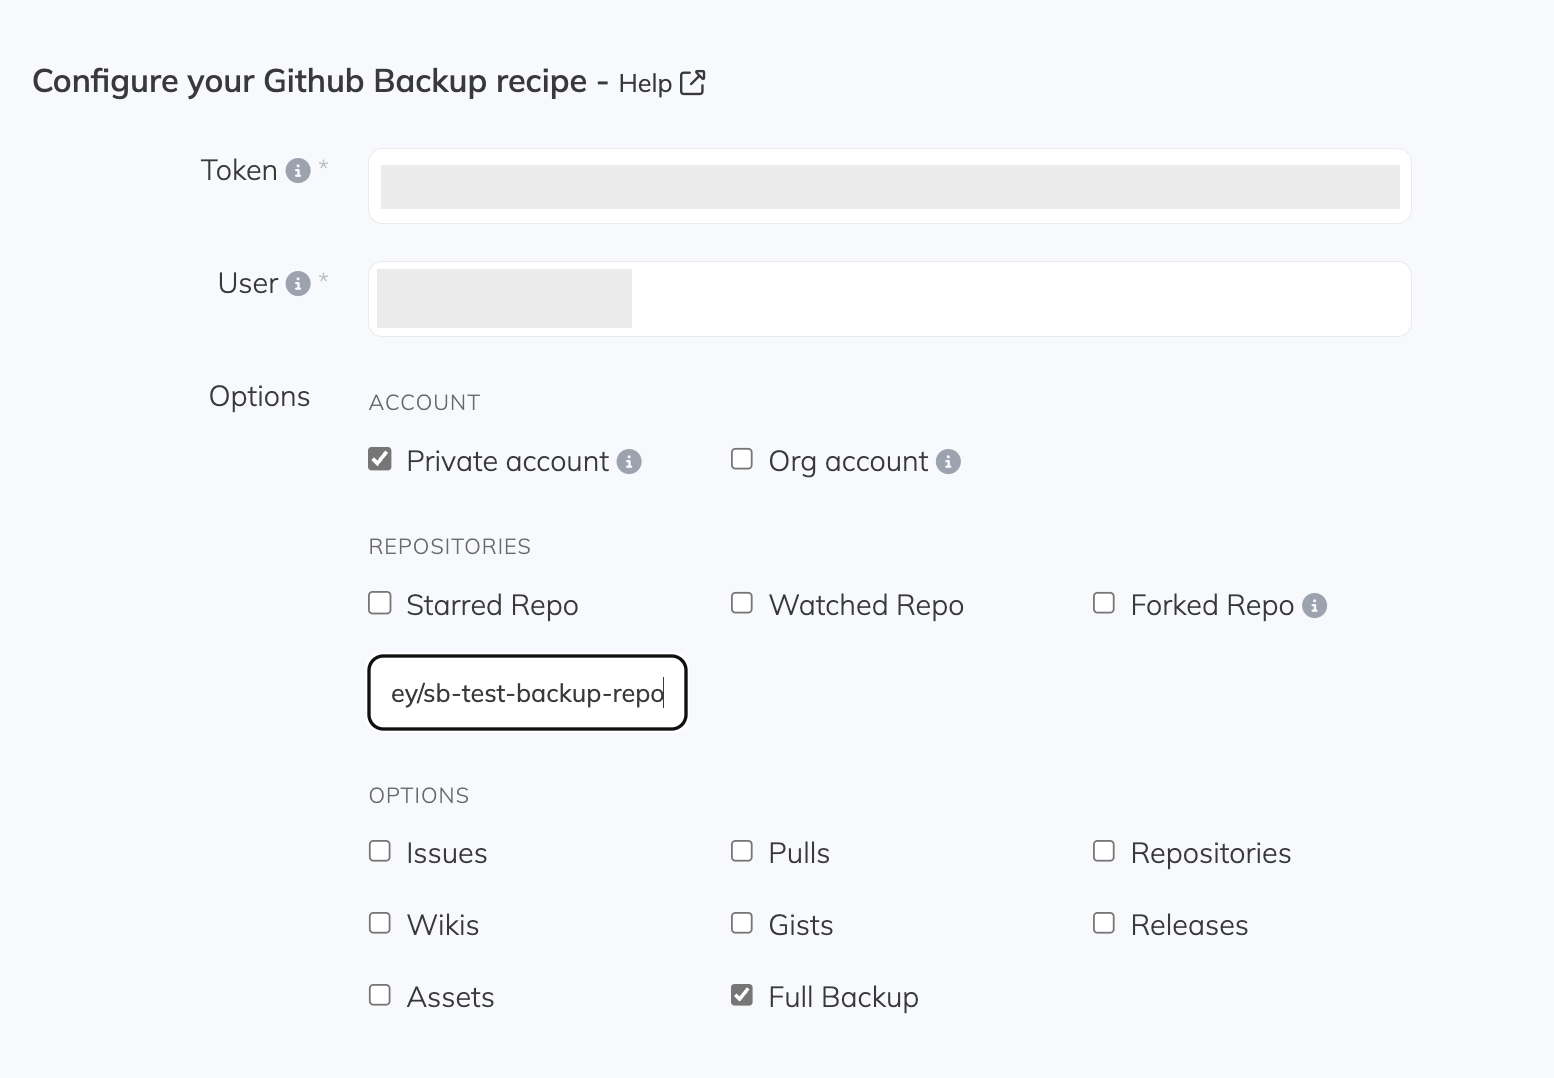Click the Token info icon
Screen dimensions: 1554x1078
coord(297,171)
